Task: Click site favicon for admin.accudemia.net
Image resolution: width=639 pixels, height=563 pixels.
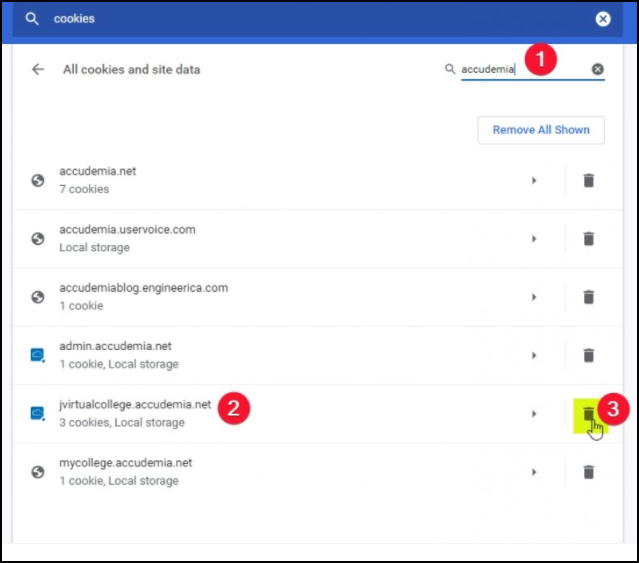Action: point(38,355)
